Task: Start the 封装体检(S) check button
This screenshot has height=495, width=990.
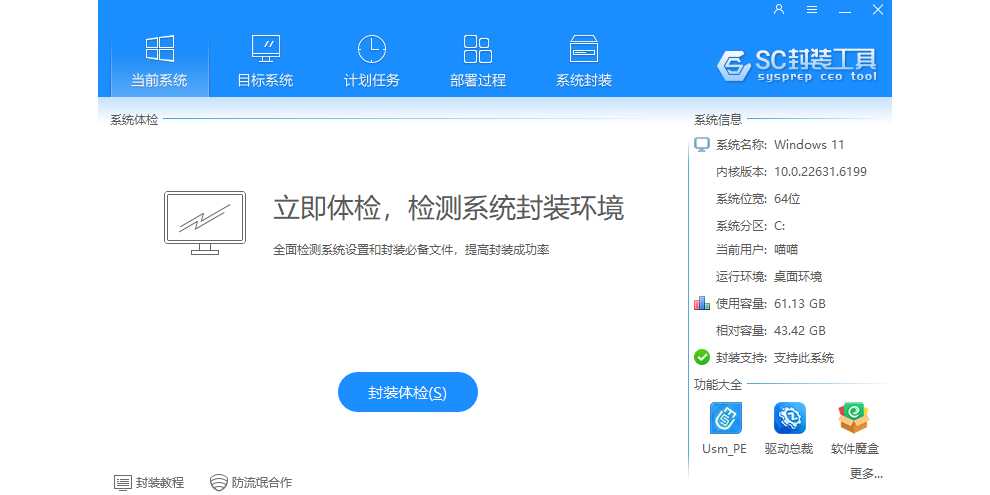Action: point(408,392)
